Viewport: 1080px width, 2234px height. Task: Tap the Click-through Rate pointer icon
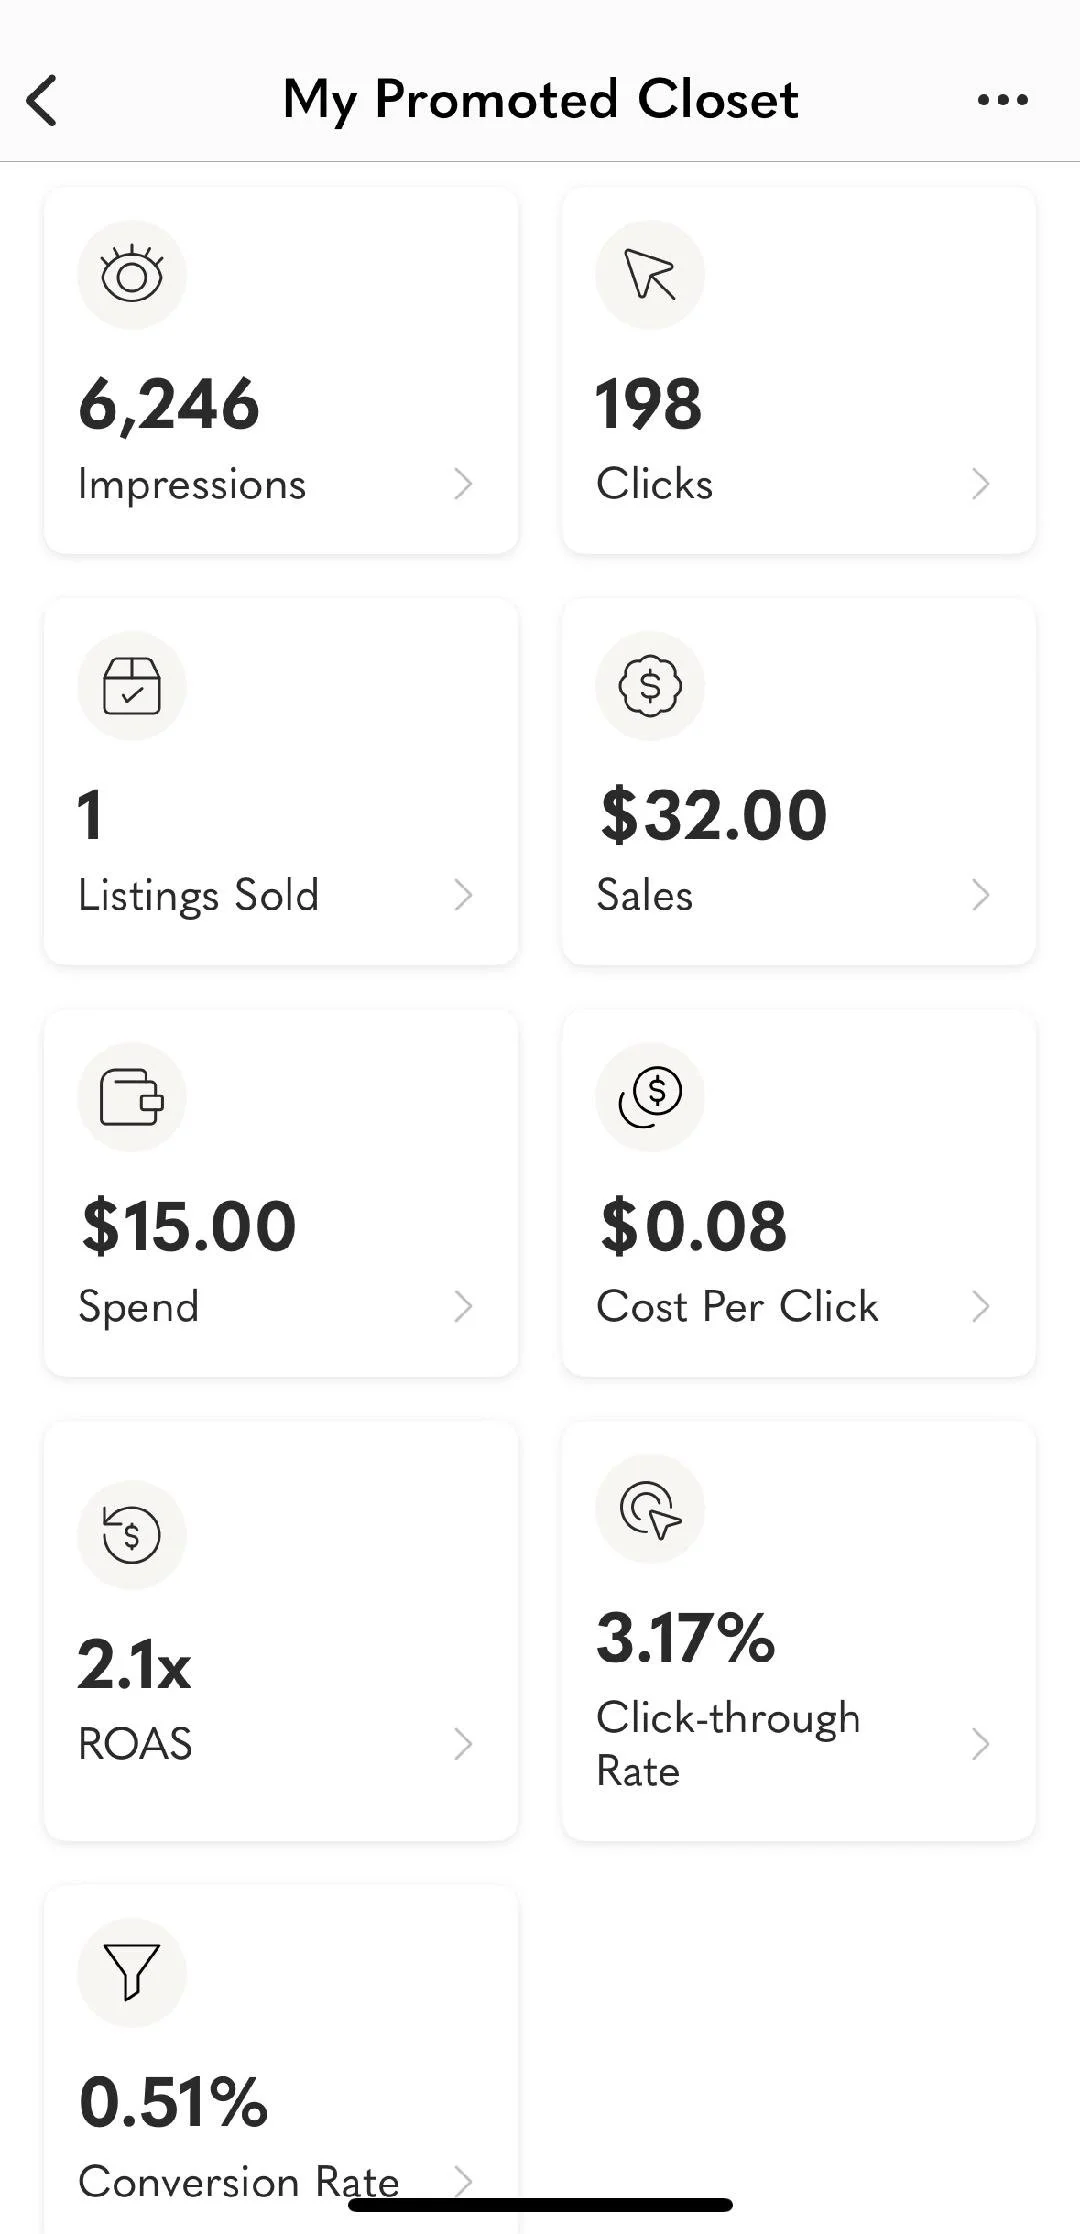(650, 1508)
